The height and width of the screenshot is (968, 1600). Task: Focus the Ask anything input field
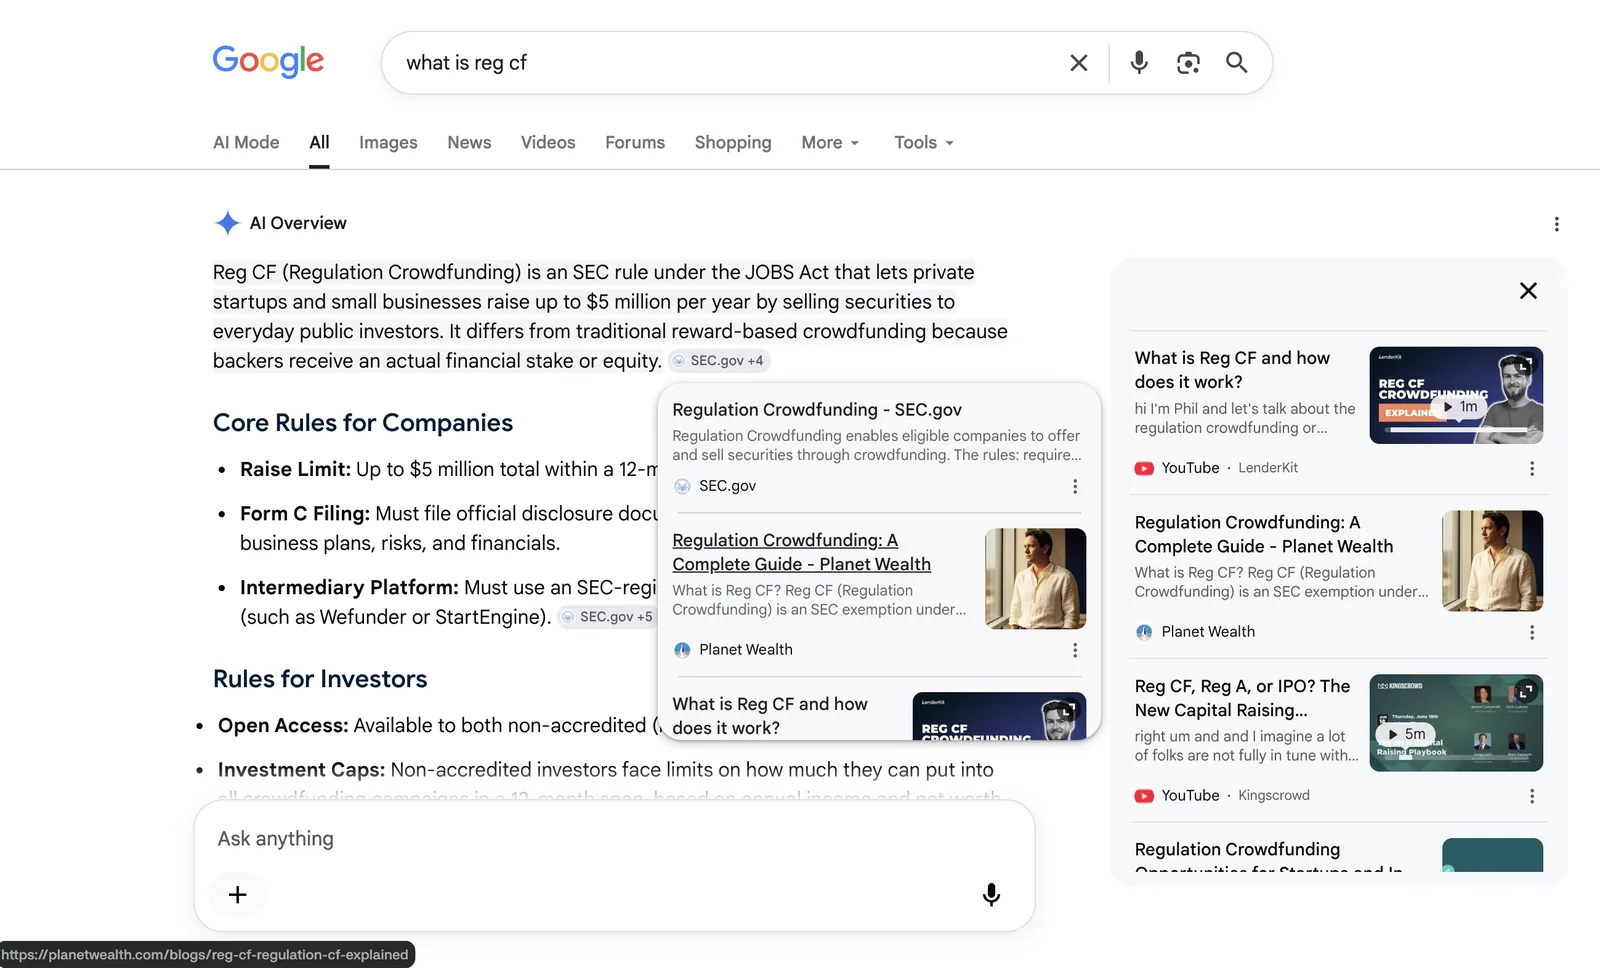coord(614,839)
